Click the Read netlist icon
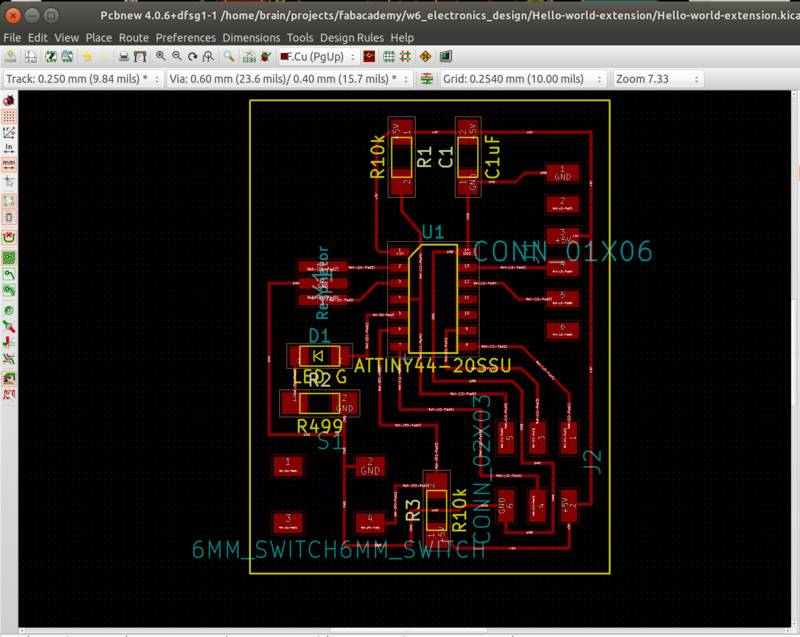800x637 pixels. pos(247,57)
